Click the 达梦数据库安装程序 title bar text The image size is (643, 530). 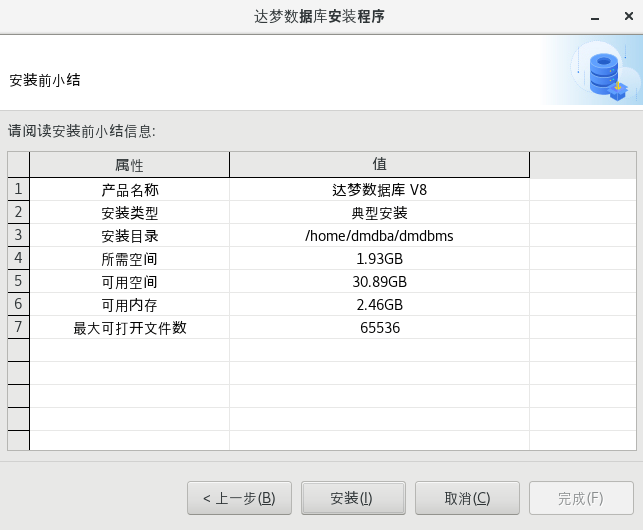point(319,16)
